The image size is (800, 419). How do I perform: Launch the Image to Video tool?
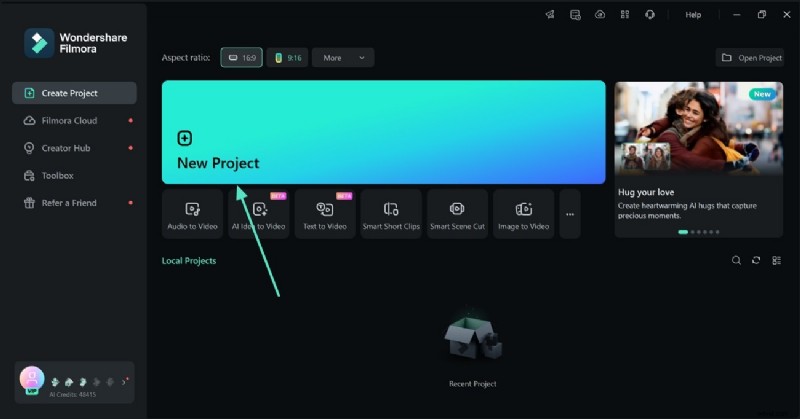pyautogui.click(x=524, y=214)
